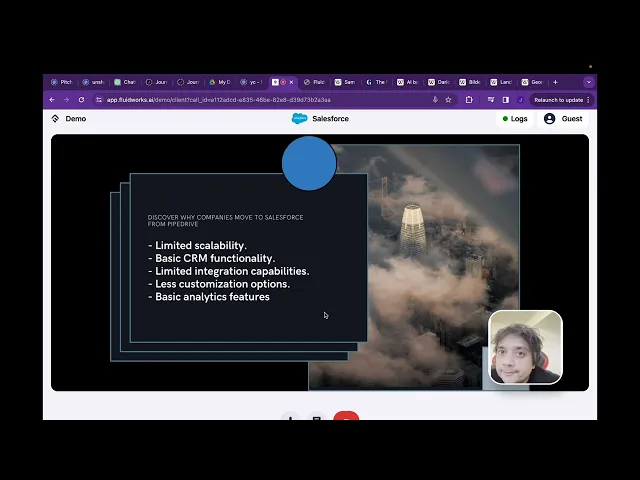Click 'Basic CRM functionality.' bullet
This screenshot has height=480, width=640.
tap(212, 258)
